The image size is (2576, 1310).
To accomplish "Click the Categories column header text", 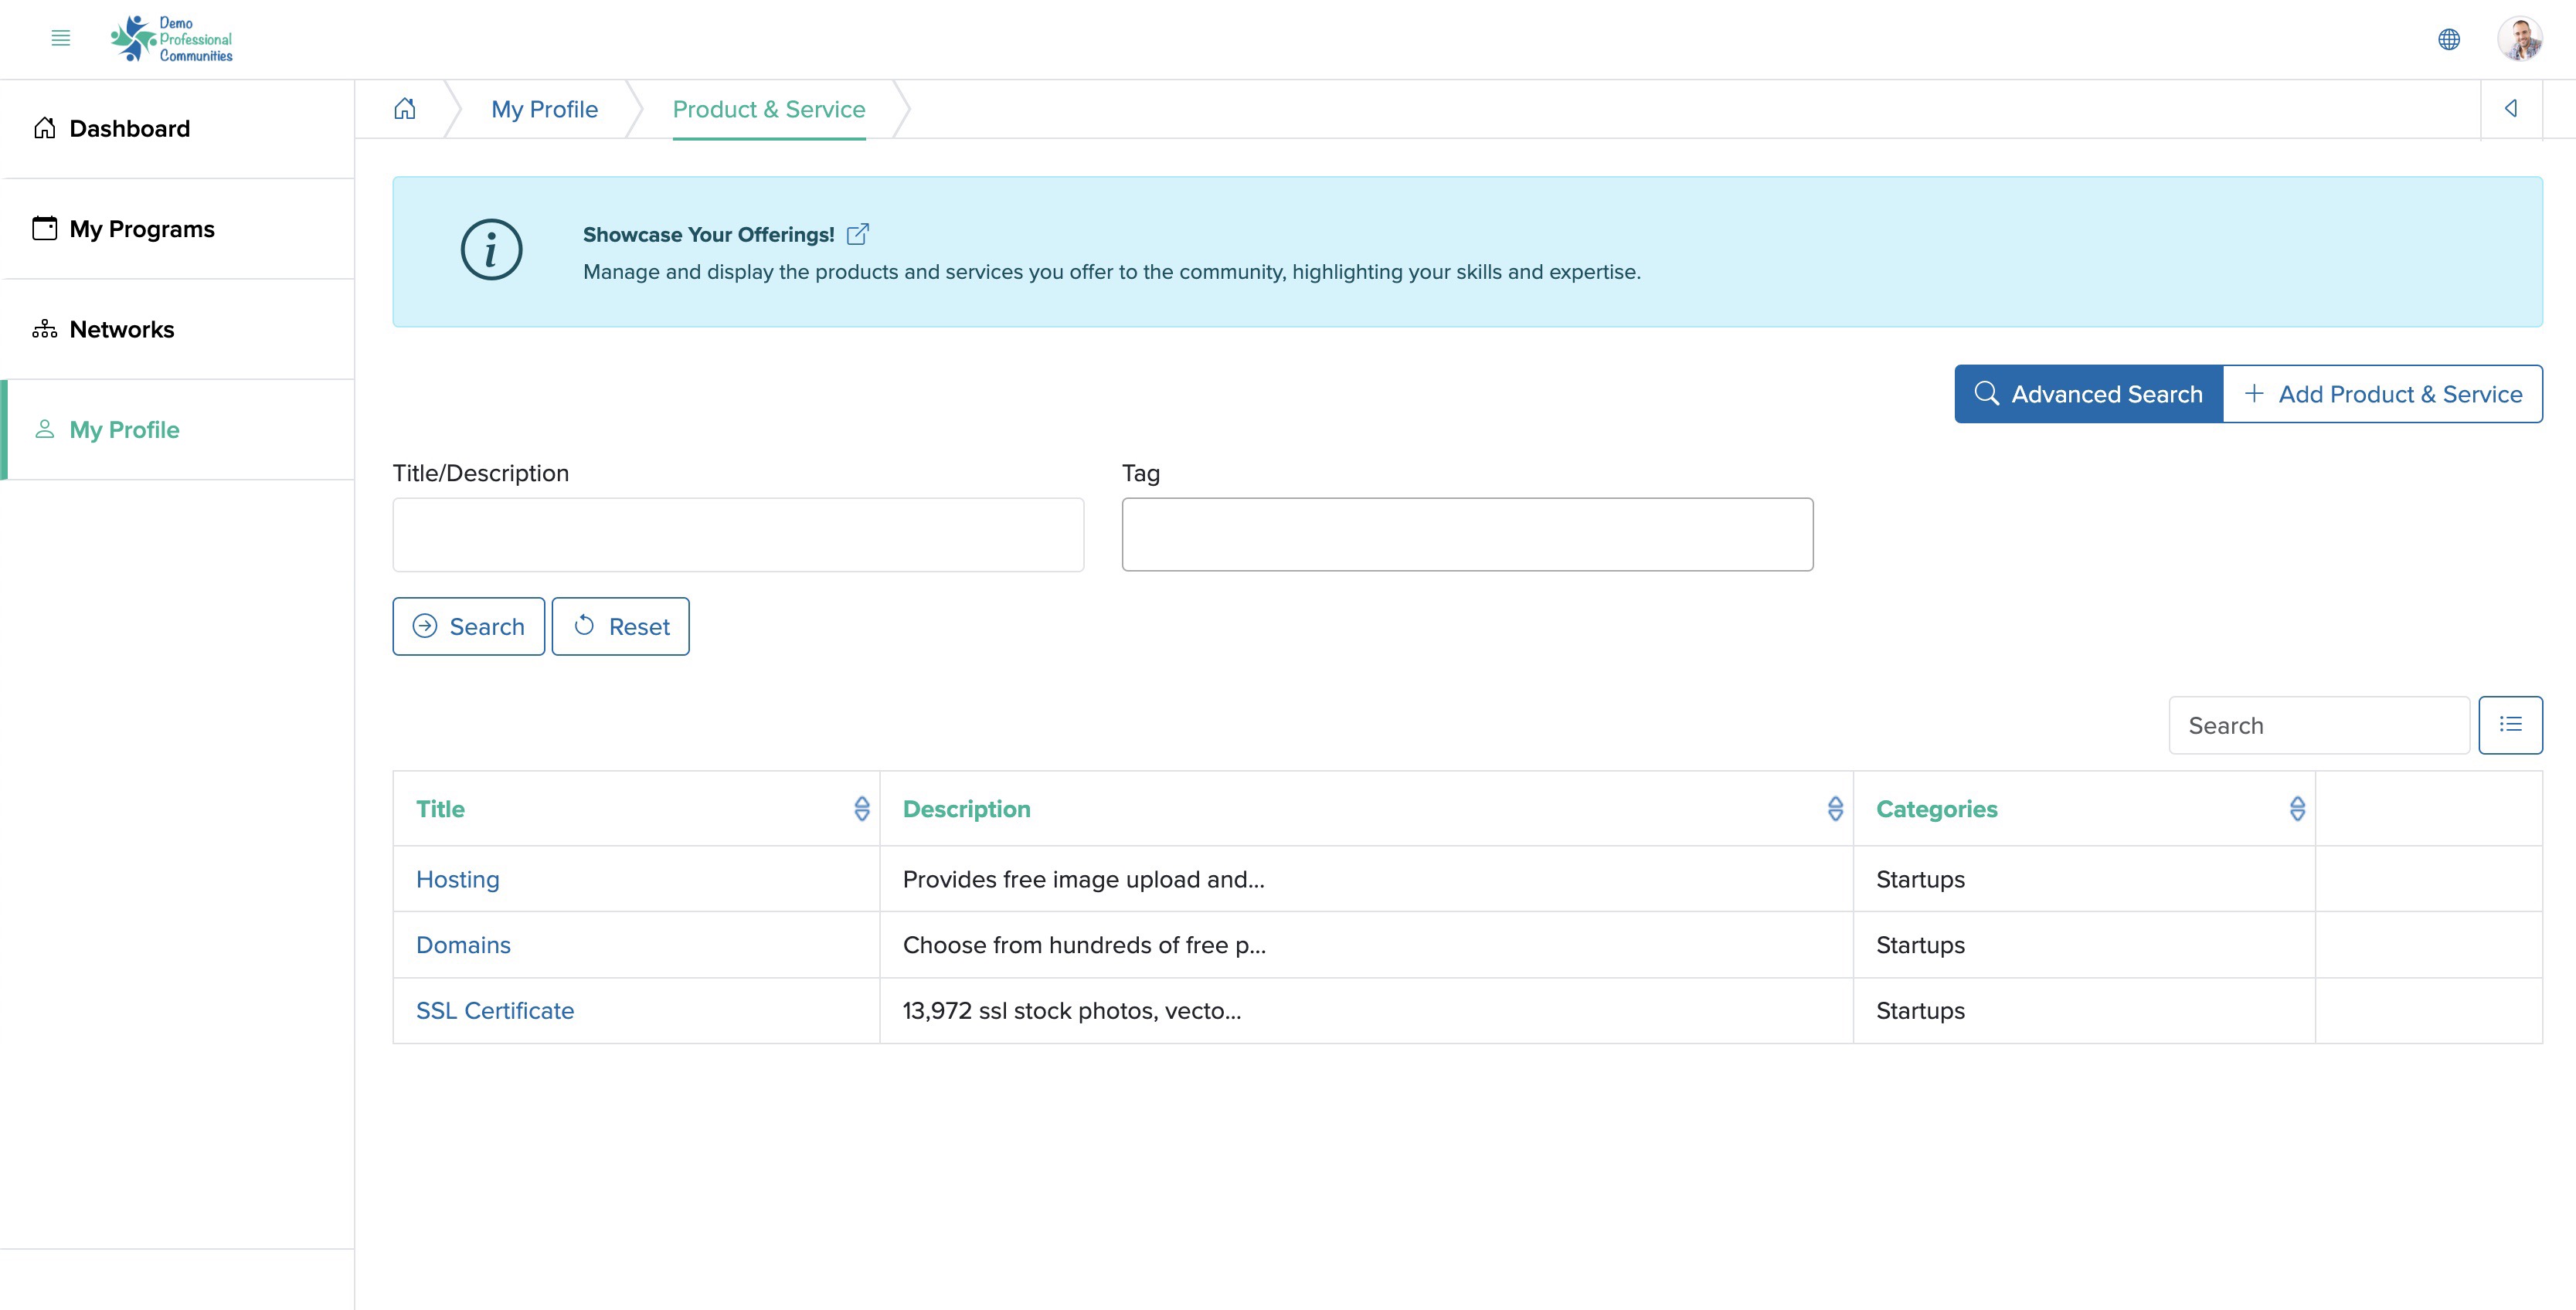I will pos(1936,808).
